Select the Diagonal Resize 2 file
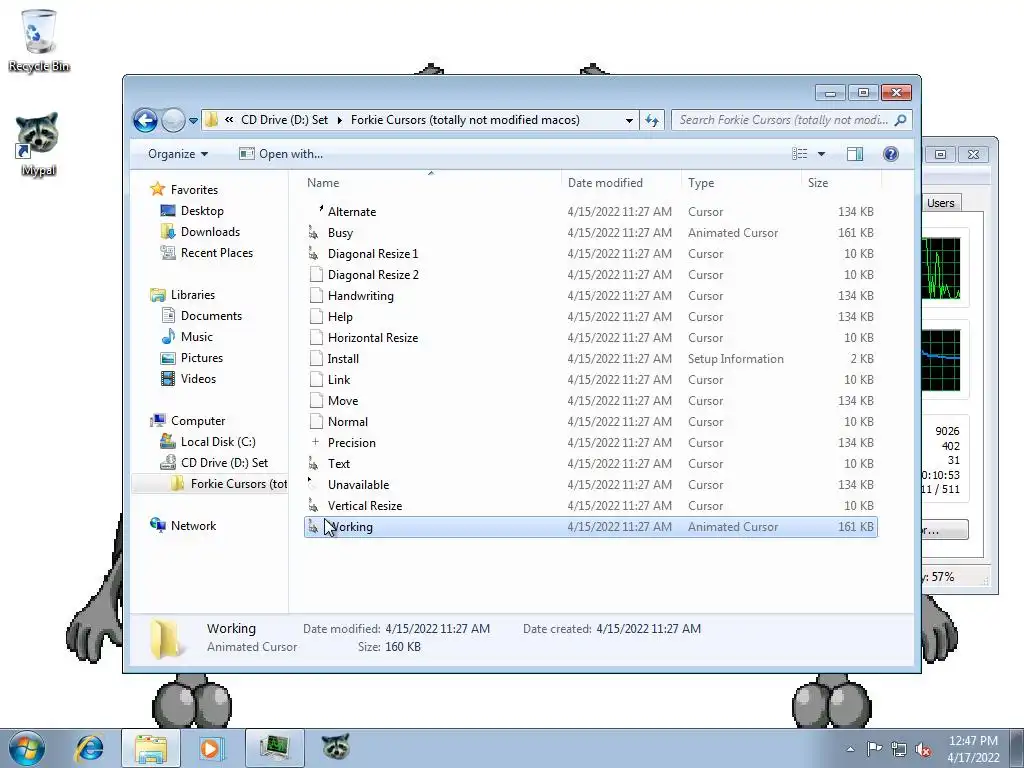Viewport: 1024px width, 768px height. [x=590, y=275]
